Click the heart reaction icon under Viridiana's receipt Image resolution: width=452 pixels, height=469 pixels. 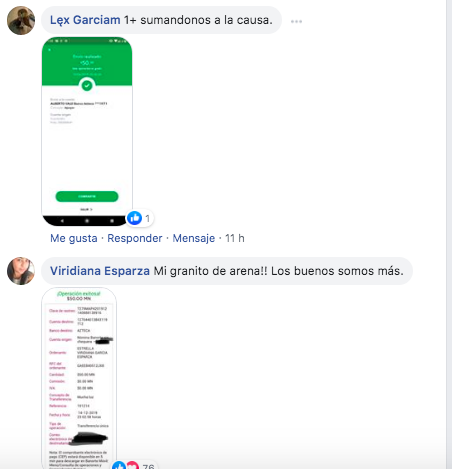[x=132, y=465]
